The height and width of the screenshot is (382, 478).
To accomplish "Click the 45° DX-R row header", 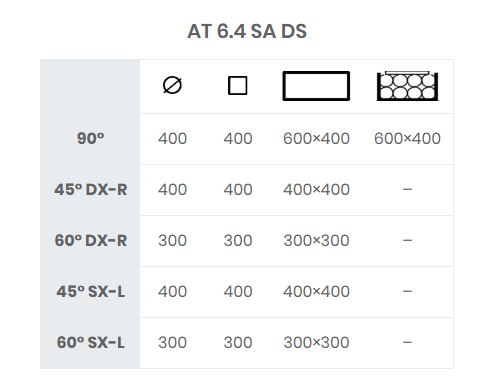I will [90, 190].
